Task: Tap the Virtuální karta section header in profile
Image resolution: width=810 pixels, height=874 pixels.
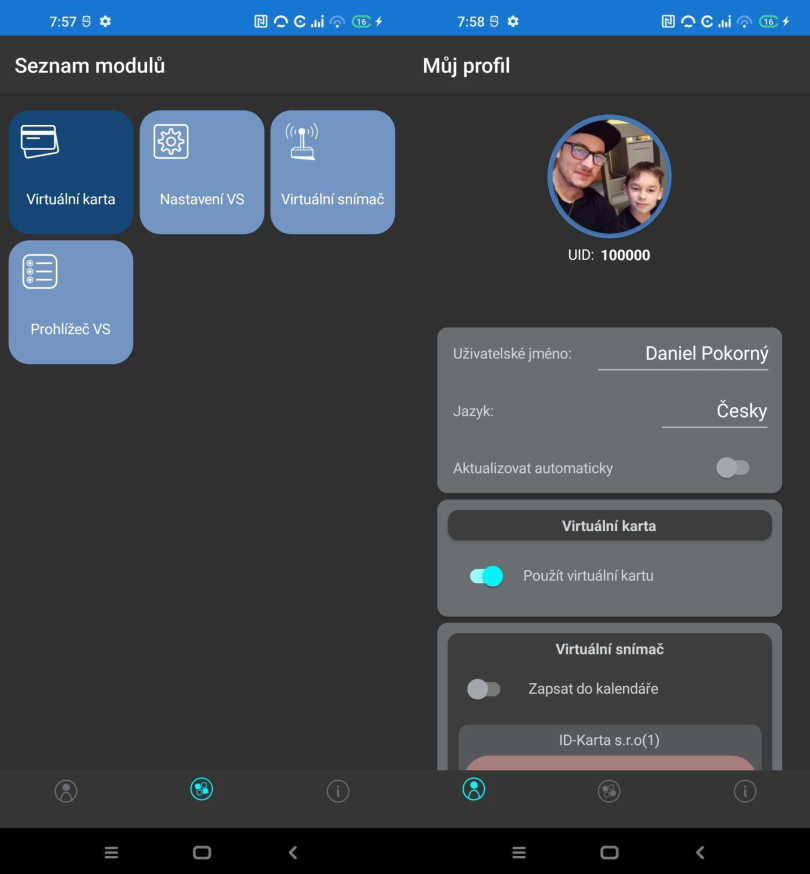Action: [x=609, y=525]
